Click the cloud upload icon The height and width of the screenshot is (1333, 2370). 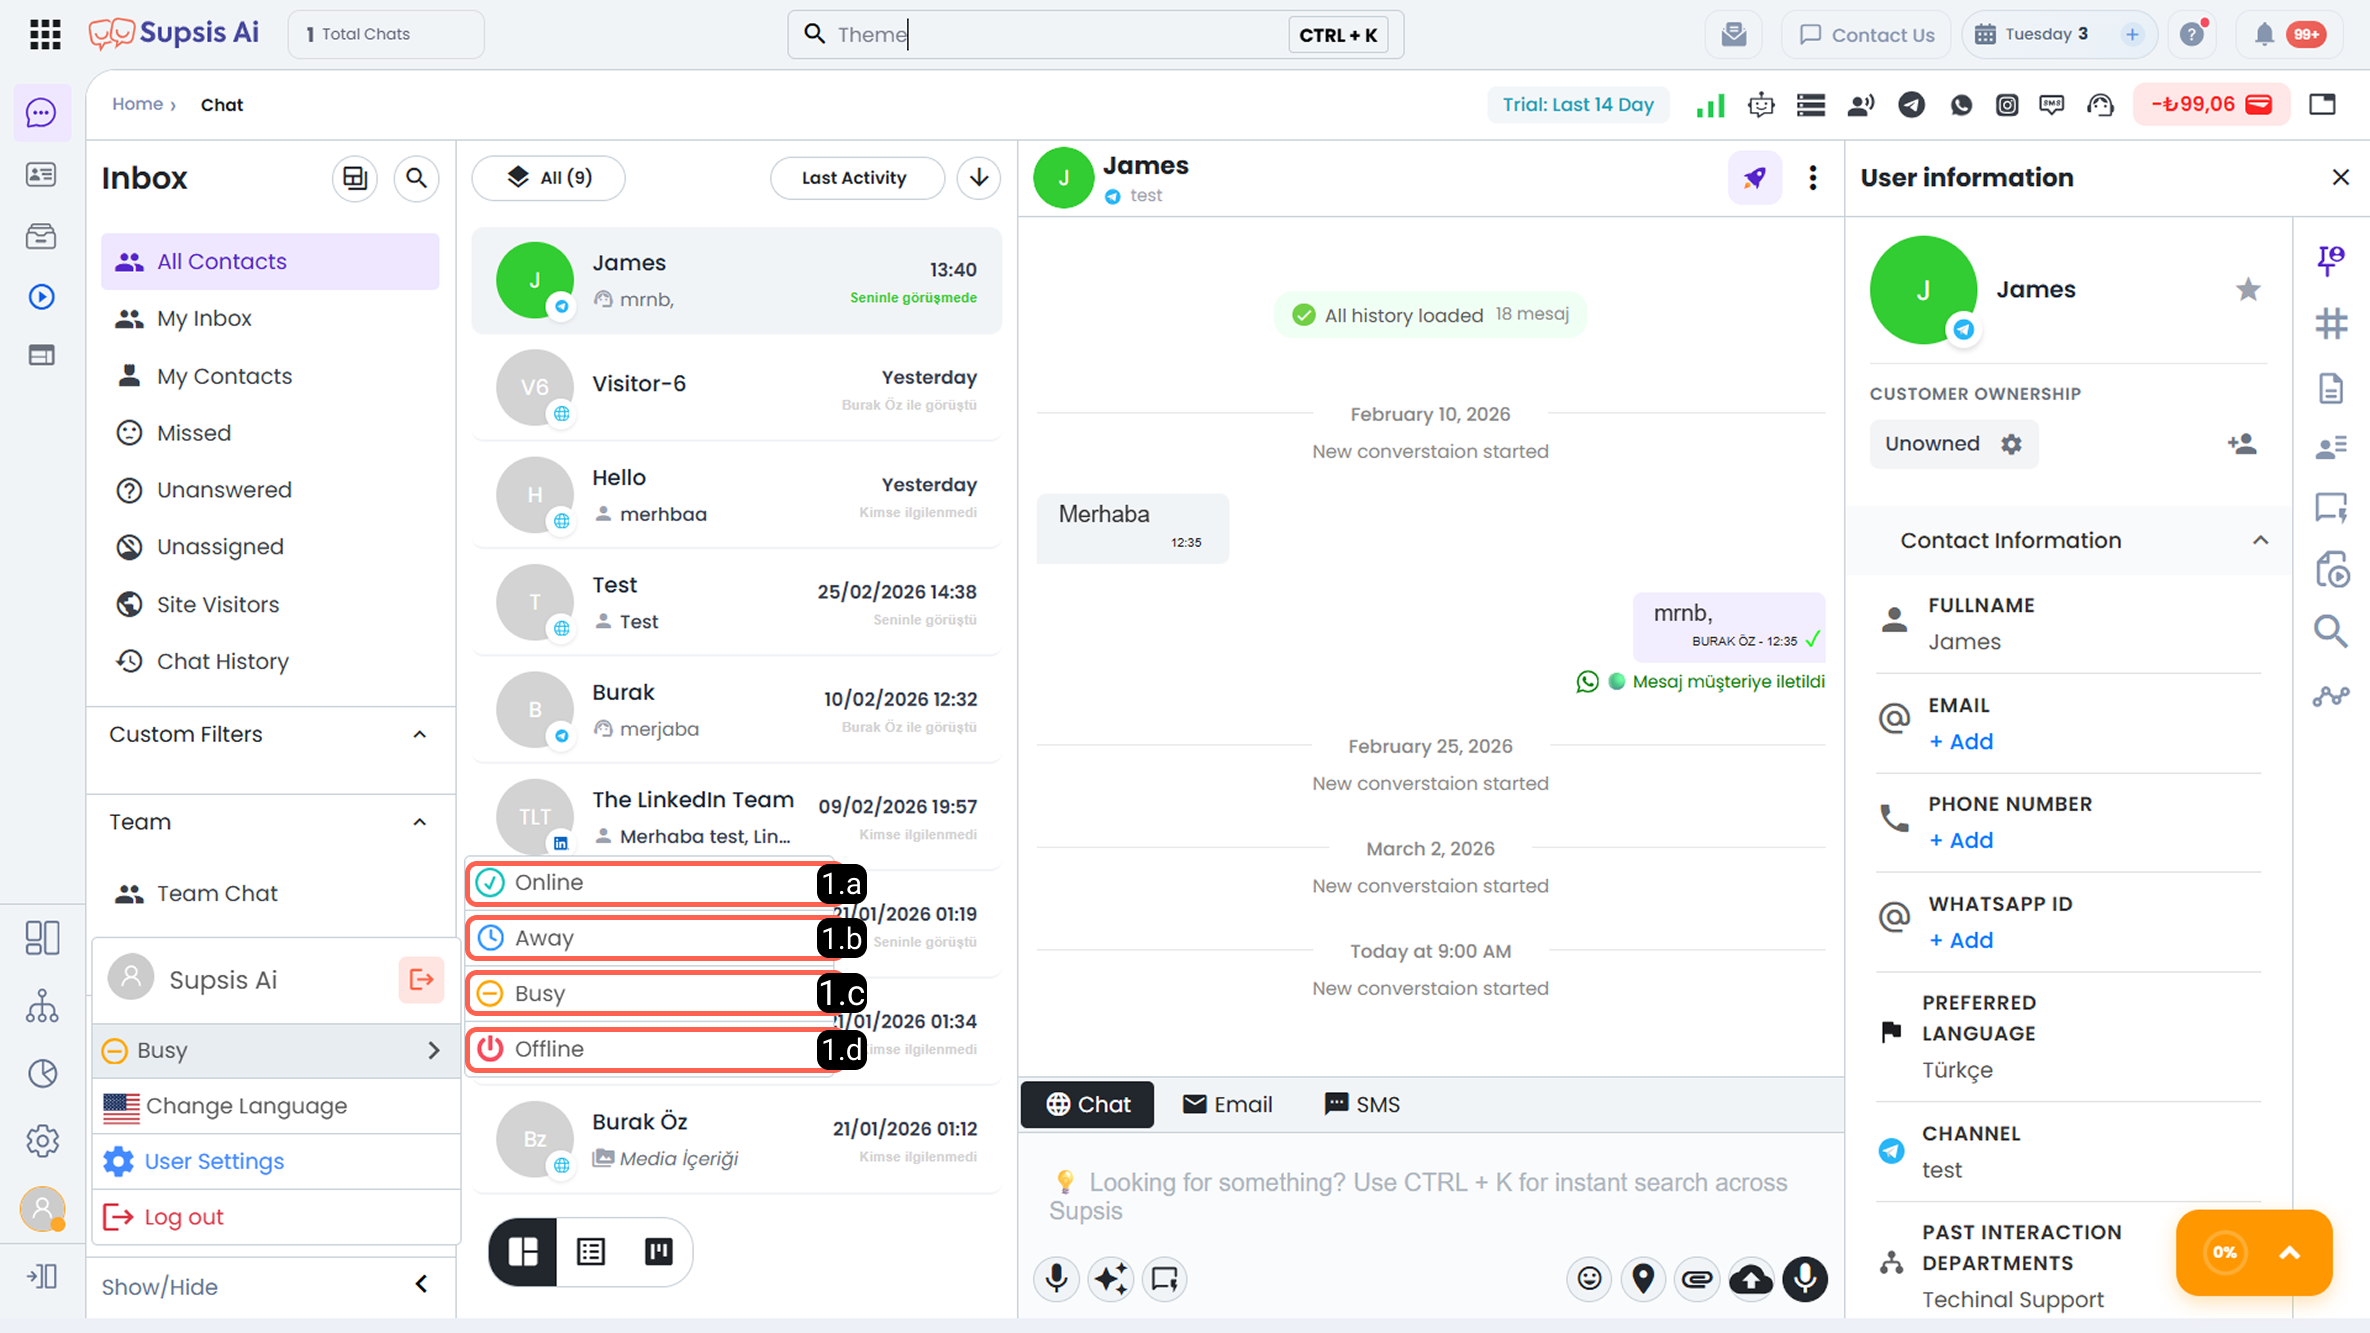coord(1751,1278)
